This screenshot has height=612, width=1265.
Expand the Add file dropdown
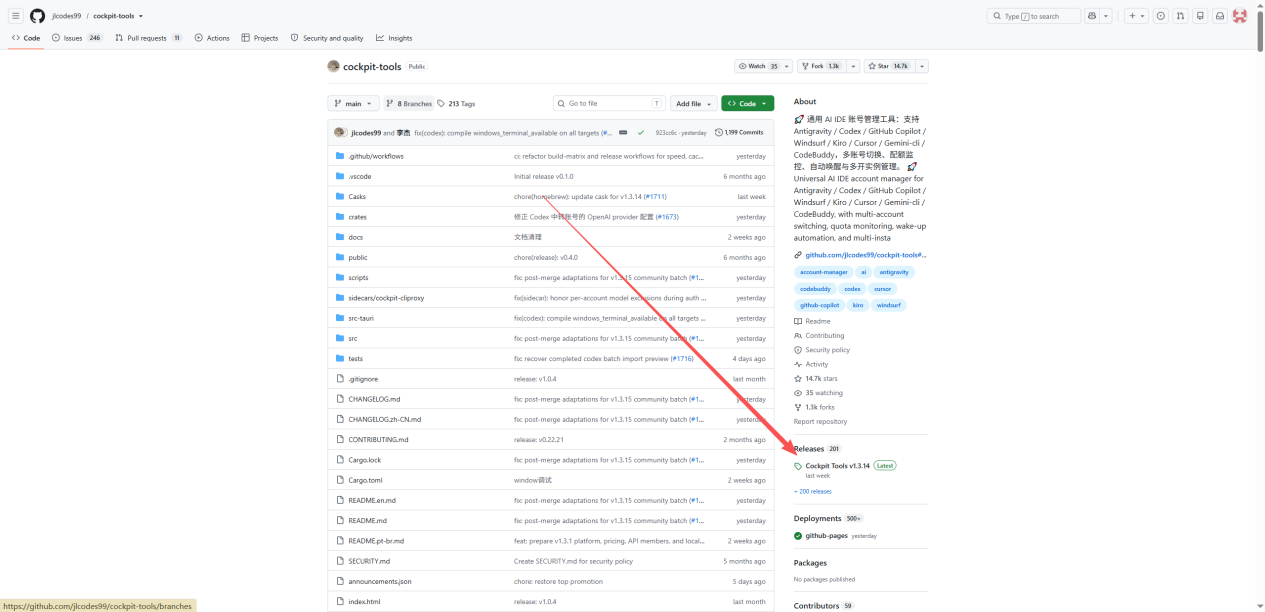[x=694, y=104]
